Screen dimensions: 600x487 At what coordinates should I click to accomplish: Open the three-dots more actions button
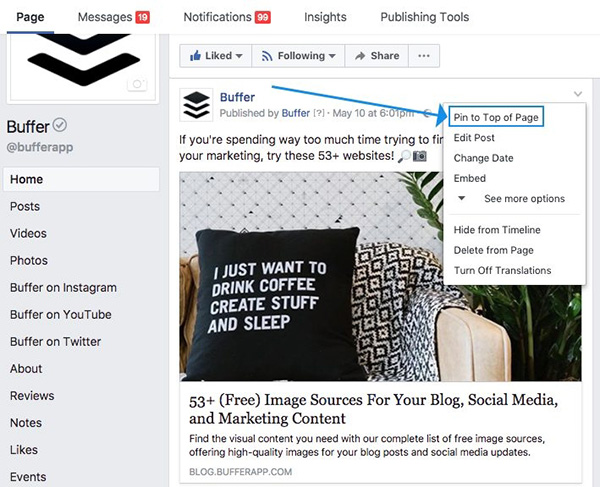pos(425,56)
